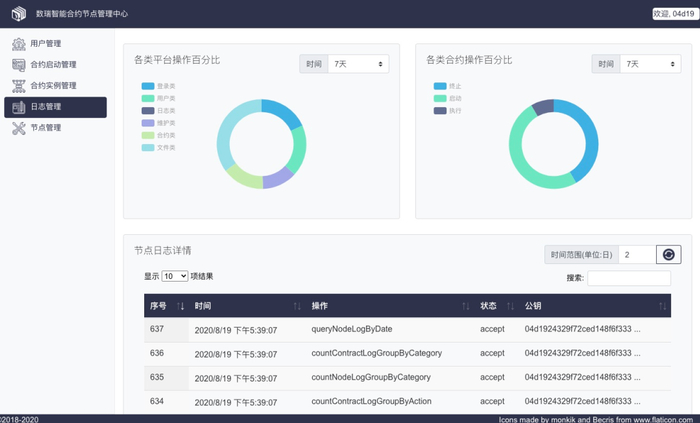Click sort arrows of 操作 column
700x423 pixels.
[466, 306]
